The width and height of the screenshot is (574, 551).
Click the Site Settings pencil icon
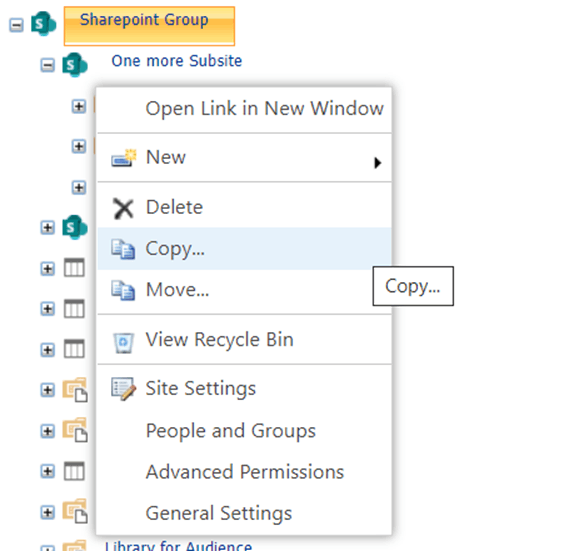(x=124, y=389)
